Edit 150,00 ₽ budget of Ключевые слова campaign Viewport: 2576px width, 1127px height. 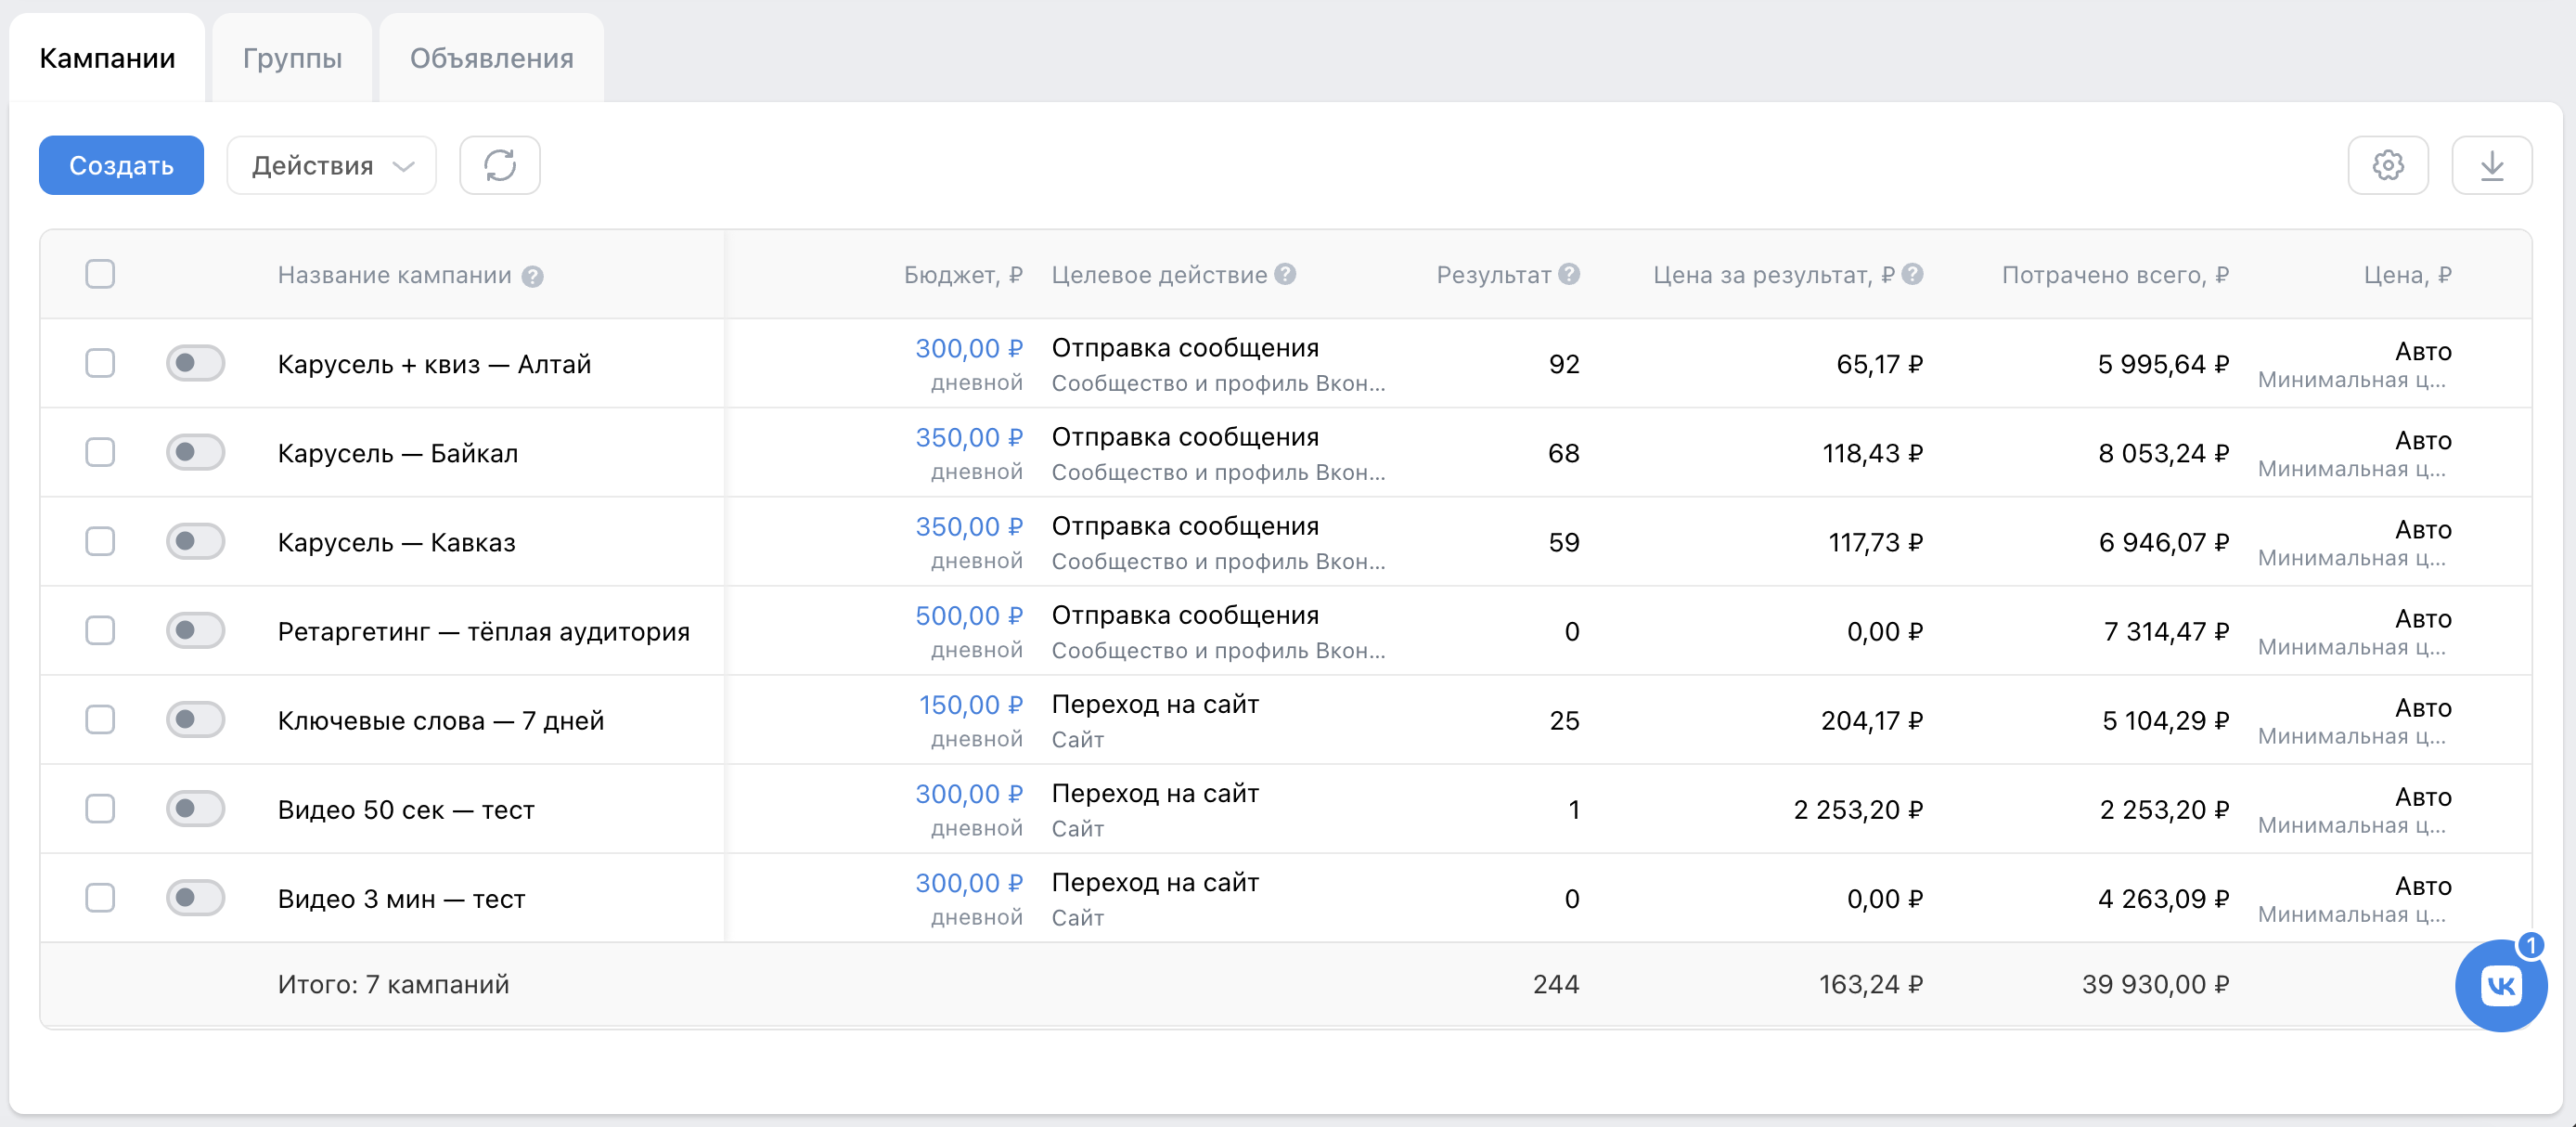point(970,705)
